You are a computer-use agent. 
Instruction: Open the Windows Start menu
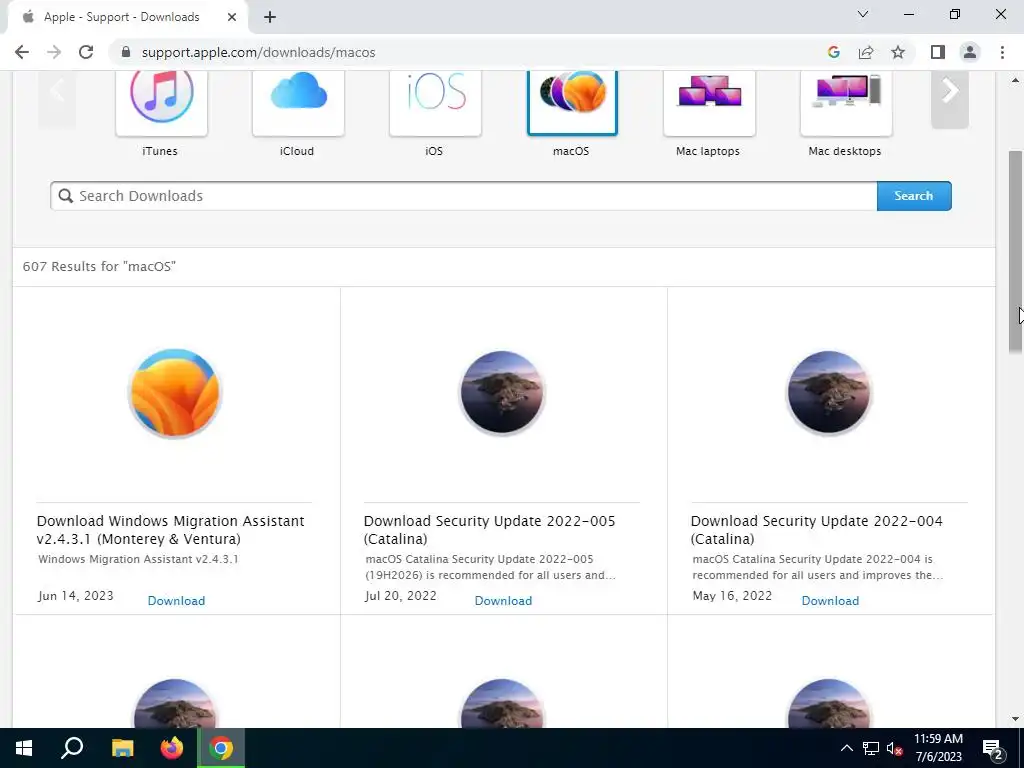point(24,748)
